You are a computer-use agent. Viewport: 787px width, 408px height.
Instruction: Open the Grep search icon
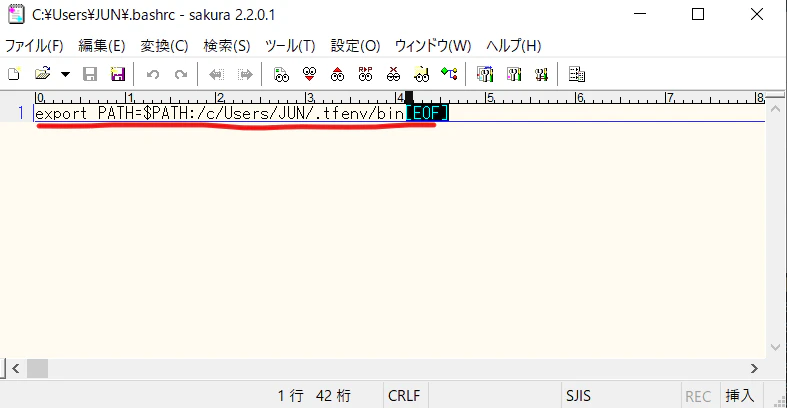(422, 74)
